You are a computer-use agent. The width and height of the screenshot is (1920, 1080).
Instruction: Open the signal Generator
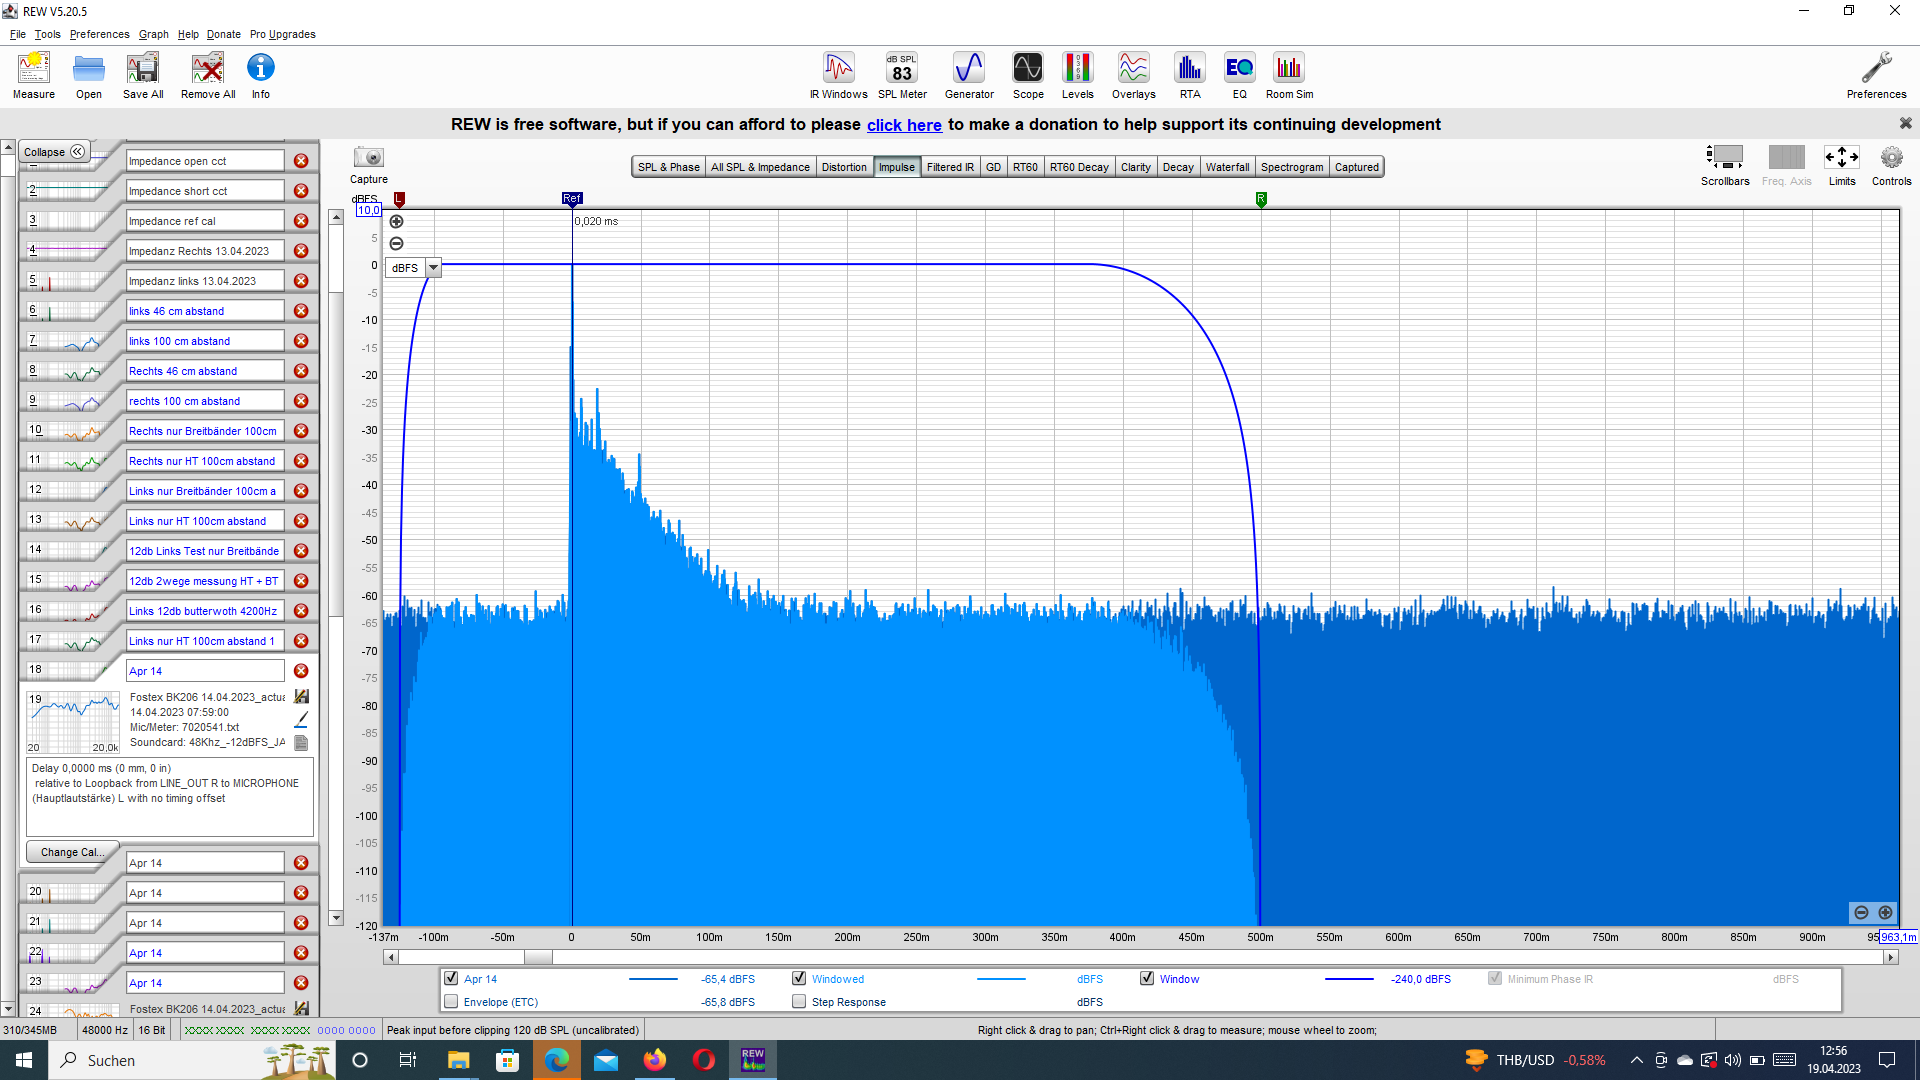pos(969,76)
